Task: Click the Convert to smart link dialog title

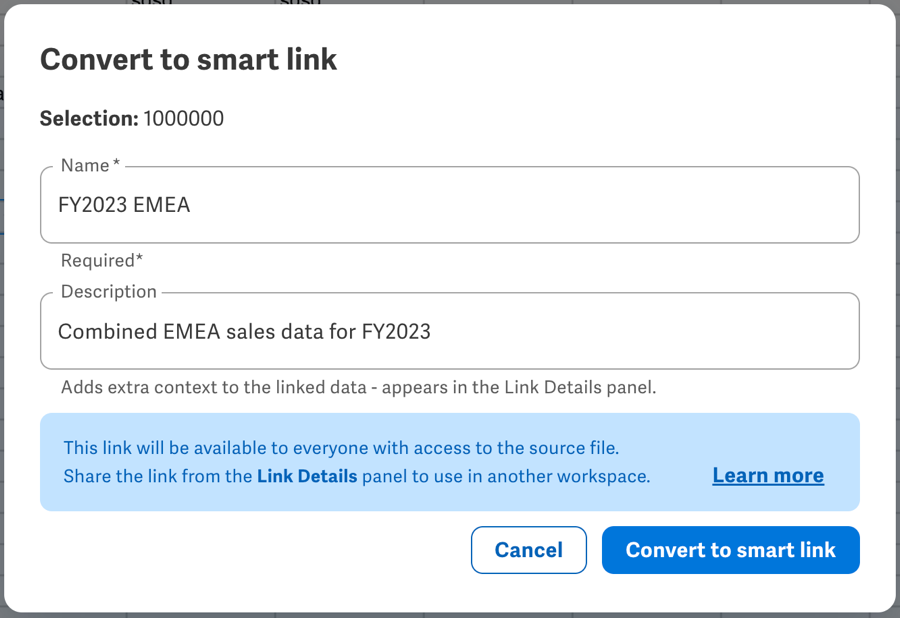Action: click(x=188, y=60)
